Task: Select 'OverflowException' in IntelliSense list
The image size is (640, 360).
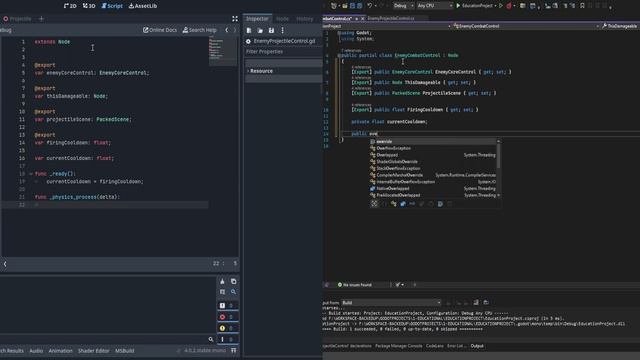Action: (x=433, y=148)
